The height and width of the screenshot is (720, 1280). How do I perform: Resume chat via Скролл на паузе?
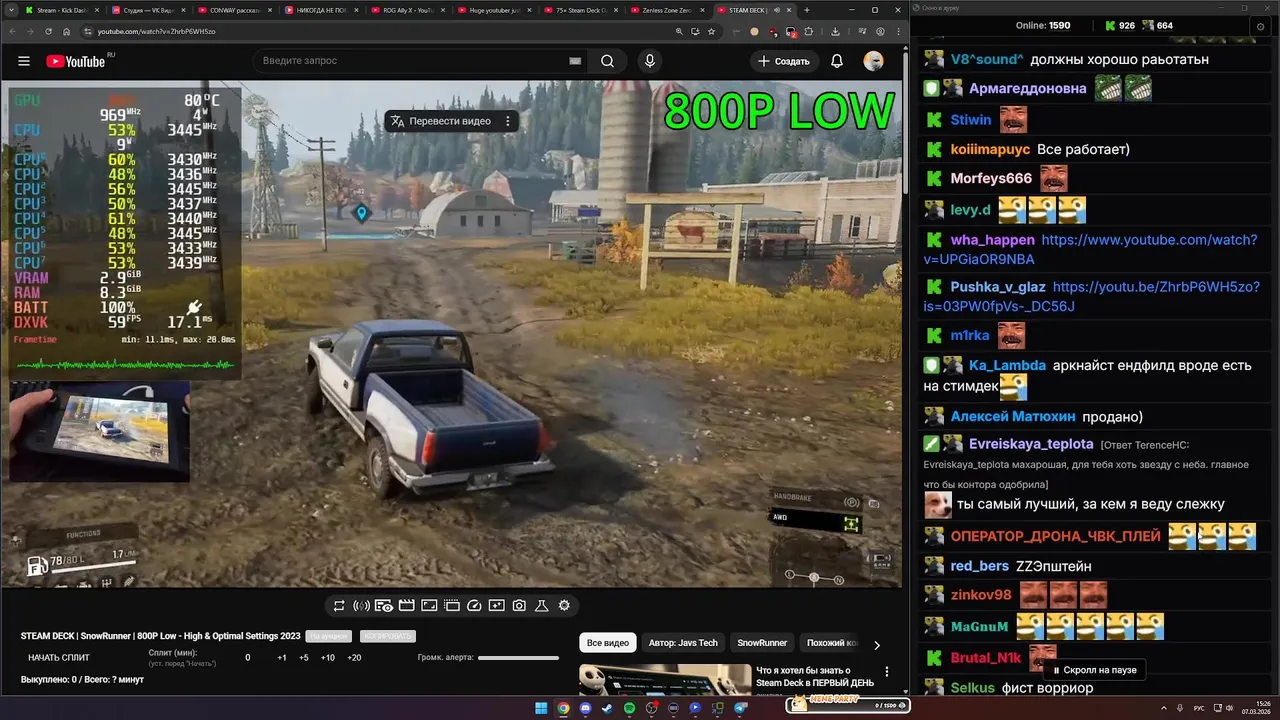pyautogui.click(x=1092, y=670)
